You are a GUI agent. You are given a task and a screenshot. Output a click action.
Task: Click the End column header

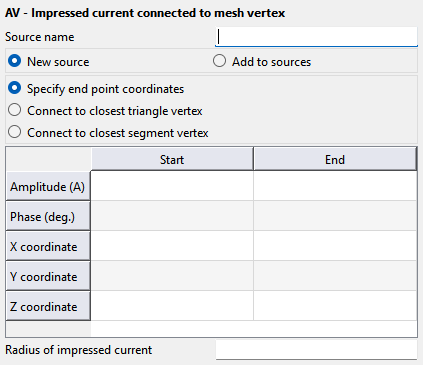pyautogui.click(x=335, y=159)
